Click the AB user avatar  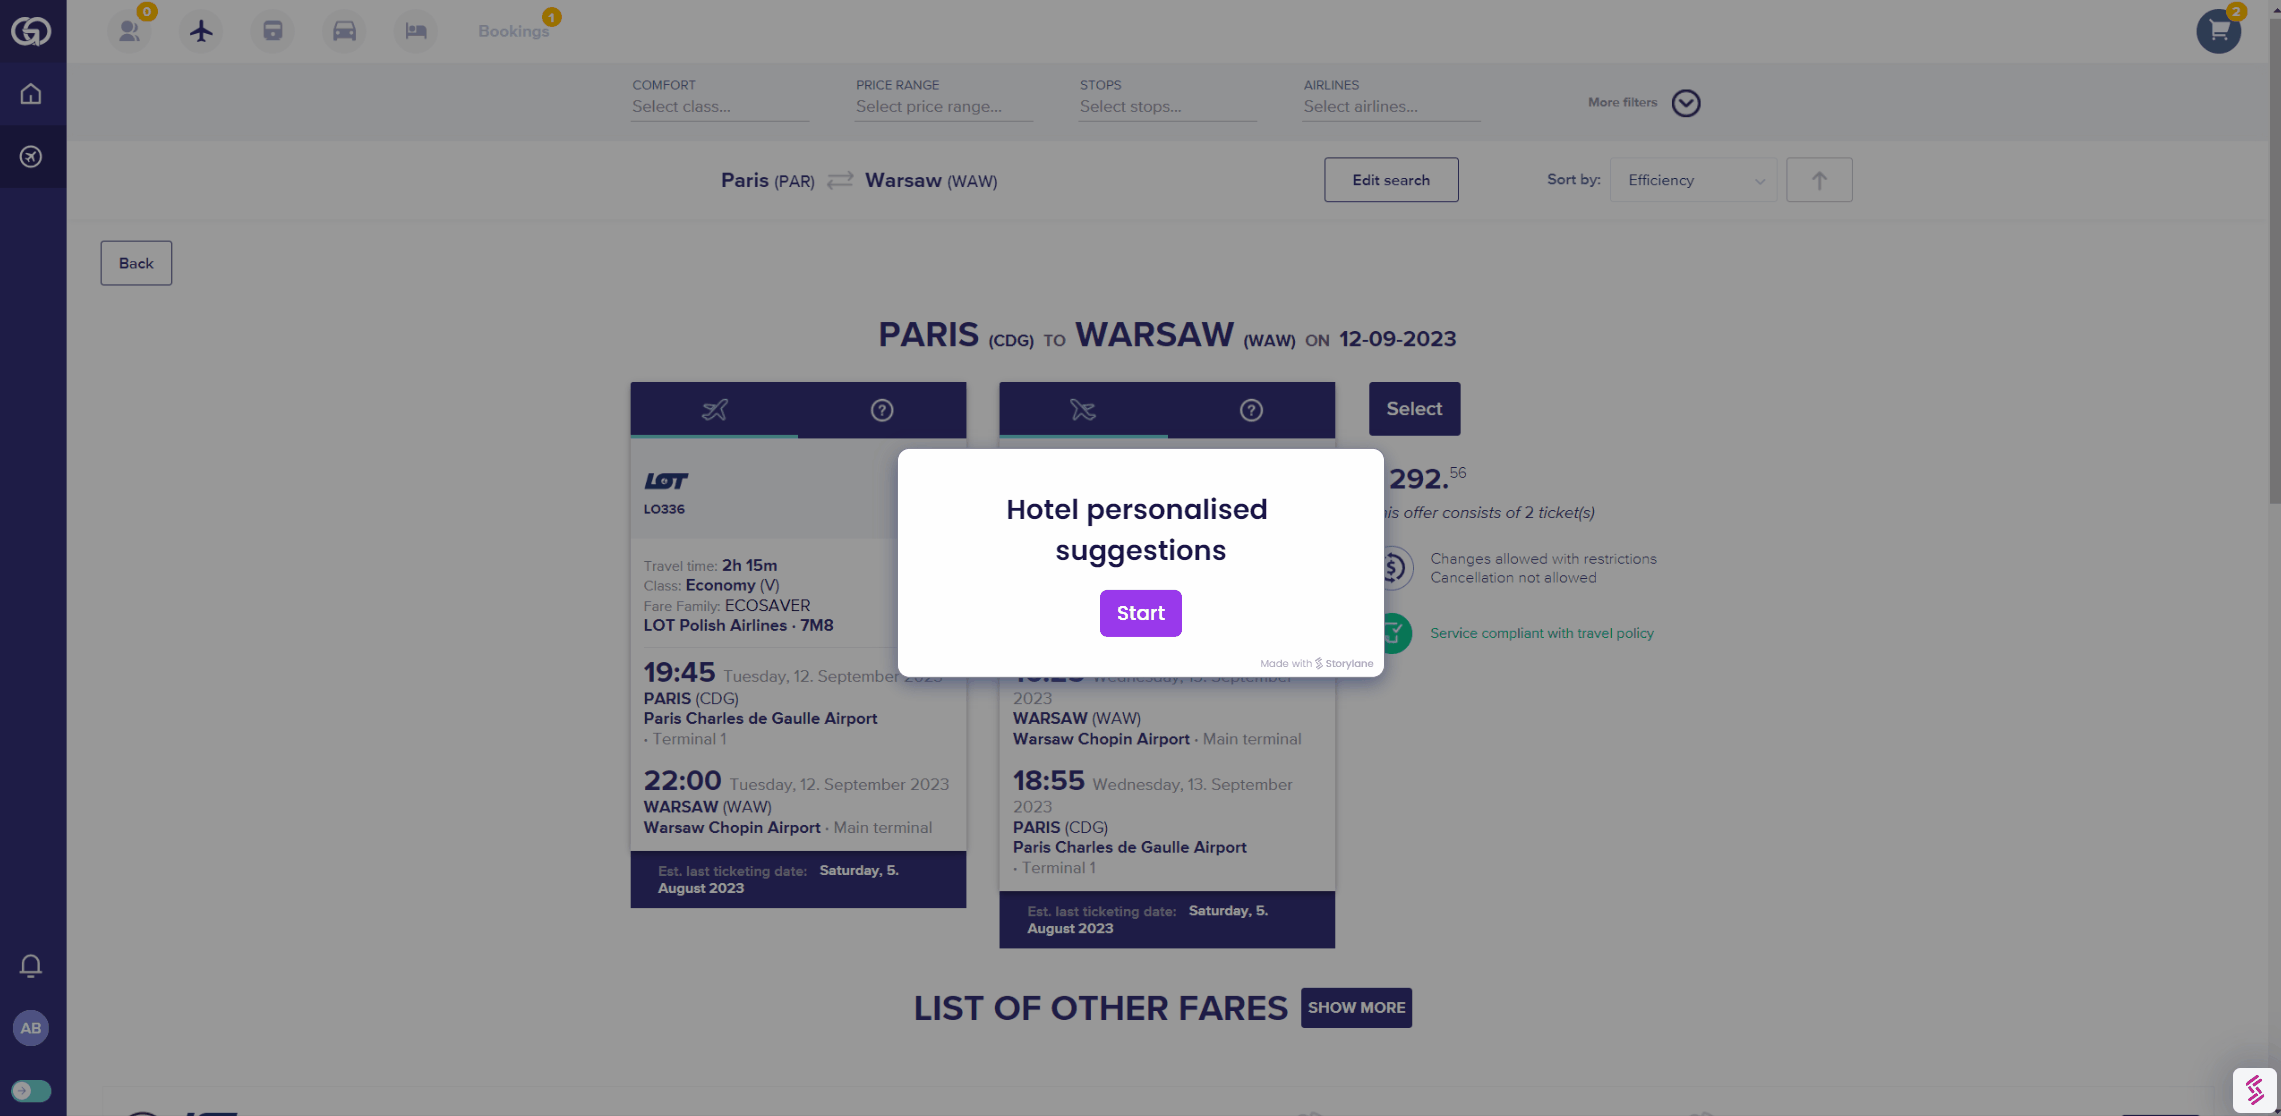pyautogui.click(x=31, y=1028)
